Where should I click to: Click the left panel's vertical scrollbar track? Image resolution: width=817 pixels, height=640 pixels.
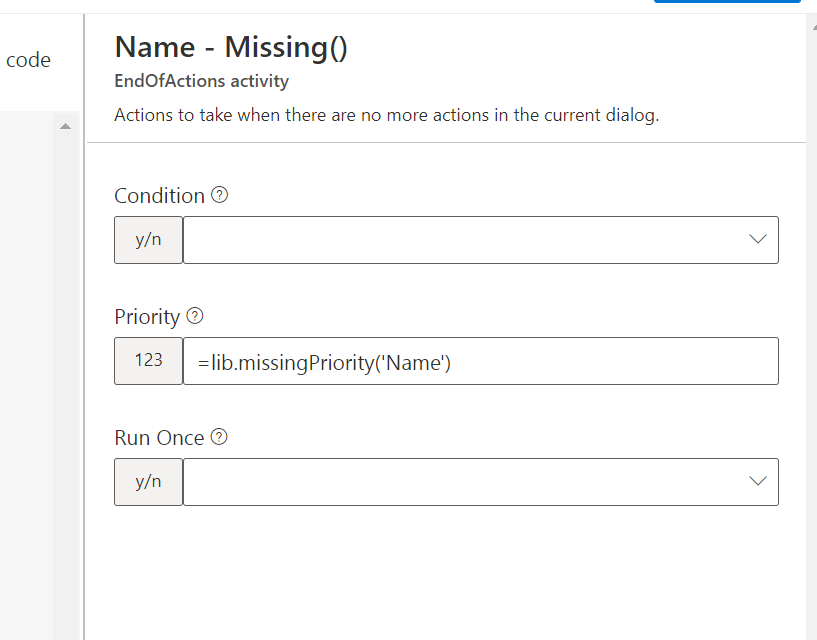coord(66,380)
